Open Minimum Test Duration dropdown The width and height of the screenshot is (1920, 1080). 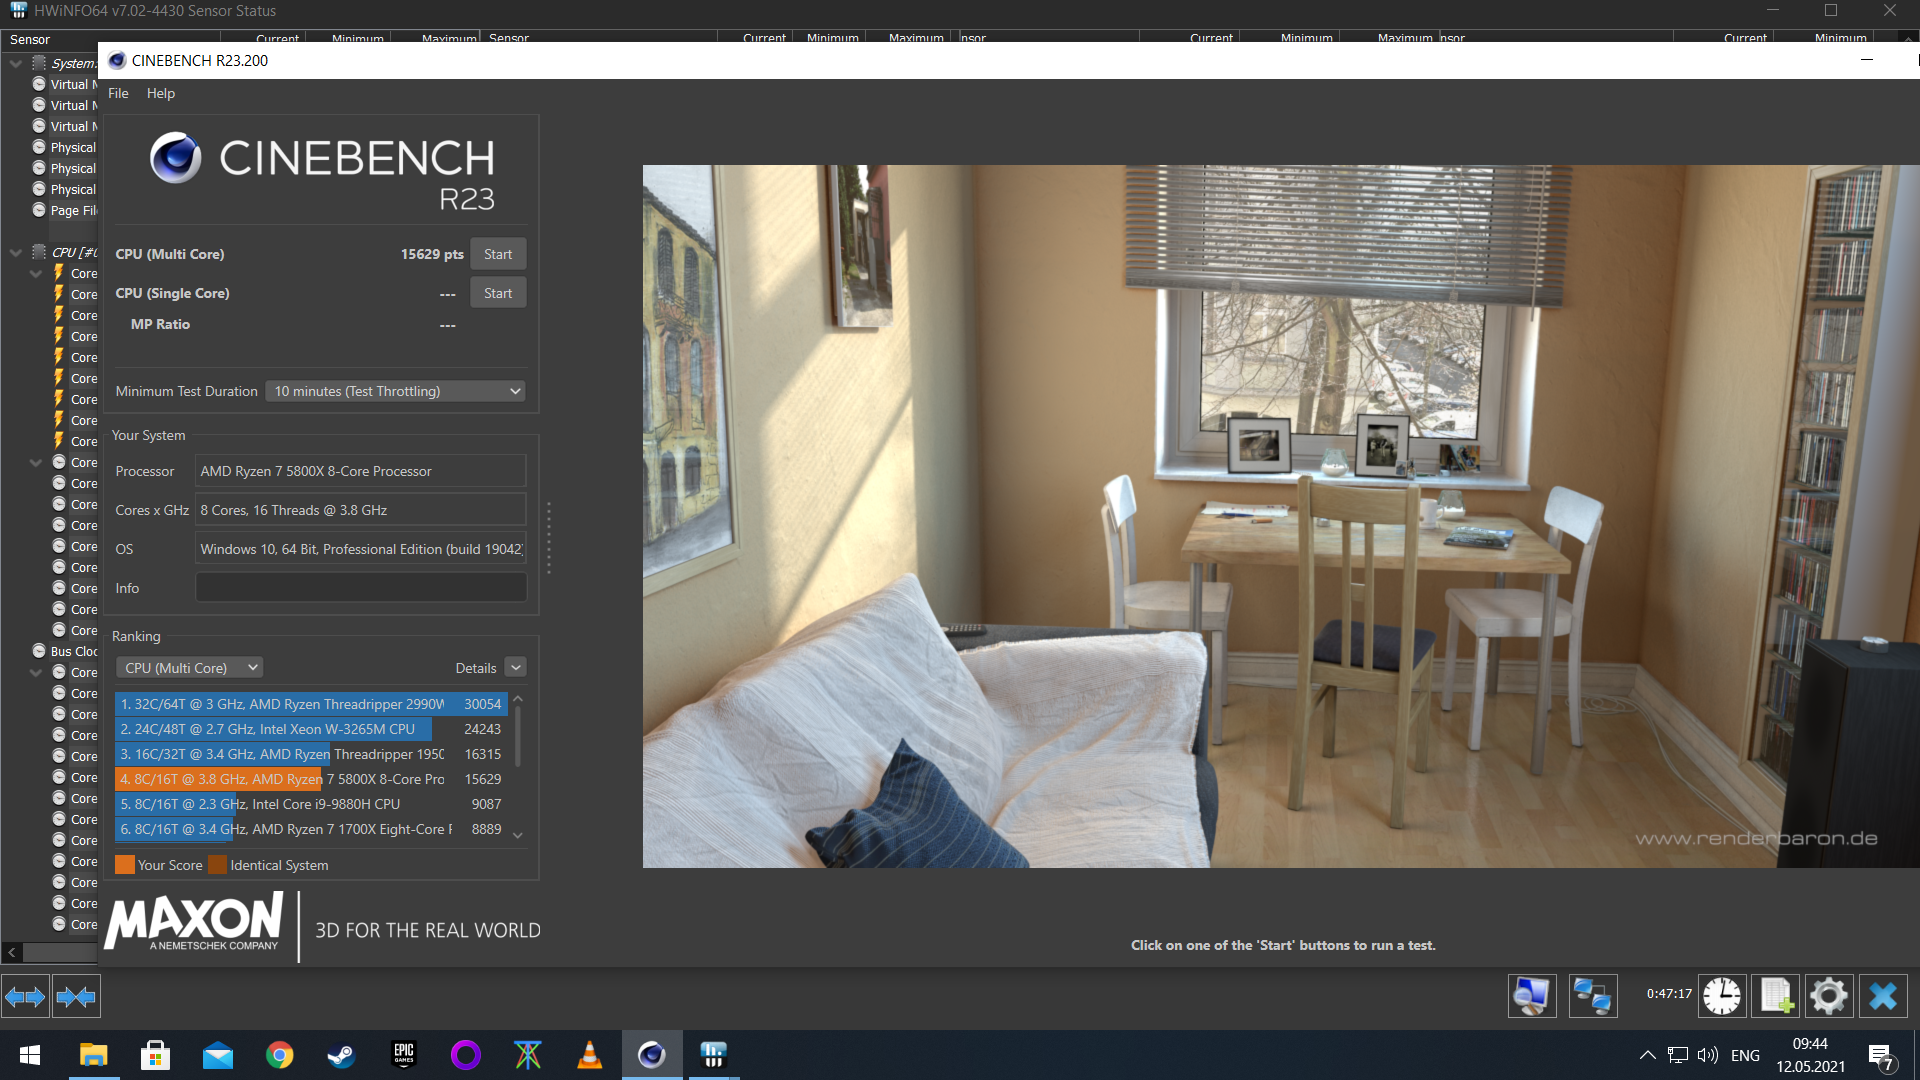397,391
